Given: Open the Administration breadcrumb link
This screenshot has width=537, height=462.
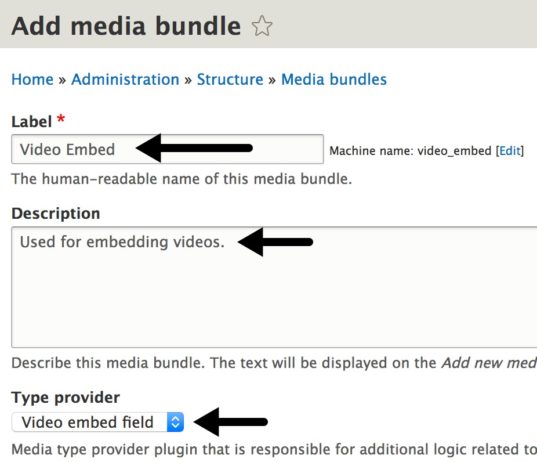Looking at the screenshot, I should pos(125,79).
